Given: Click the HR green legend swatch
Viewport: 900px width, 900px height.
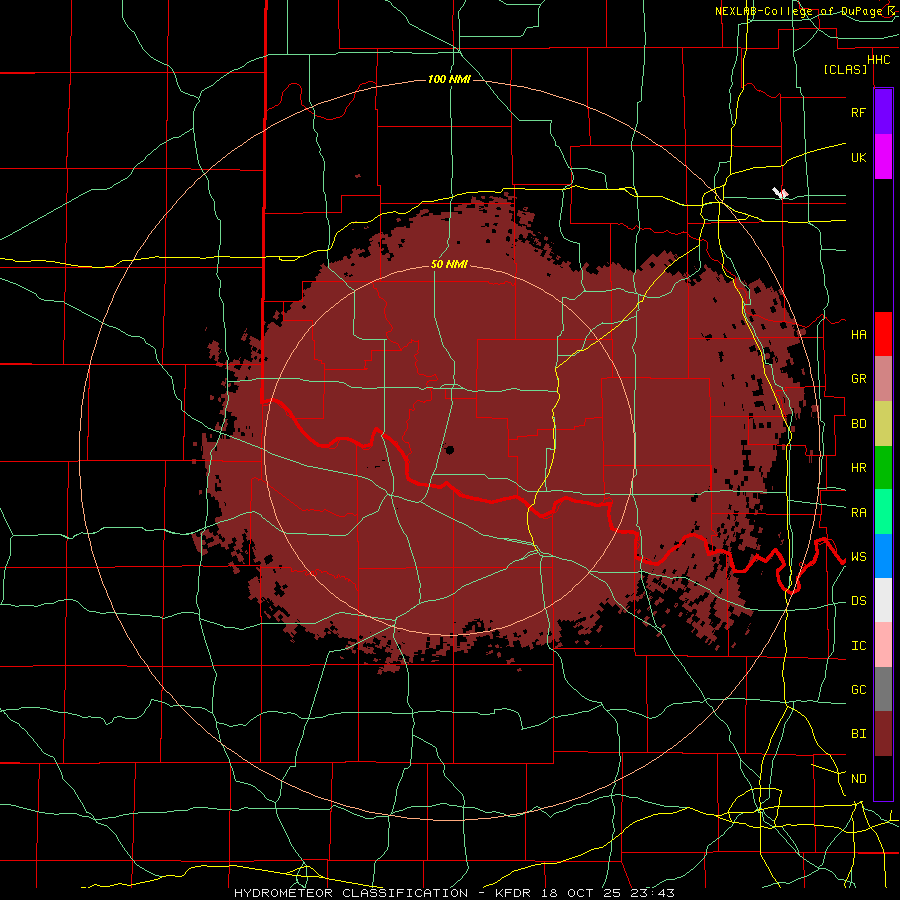Looking at the screenshot, I should click(x=883, y=467).
